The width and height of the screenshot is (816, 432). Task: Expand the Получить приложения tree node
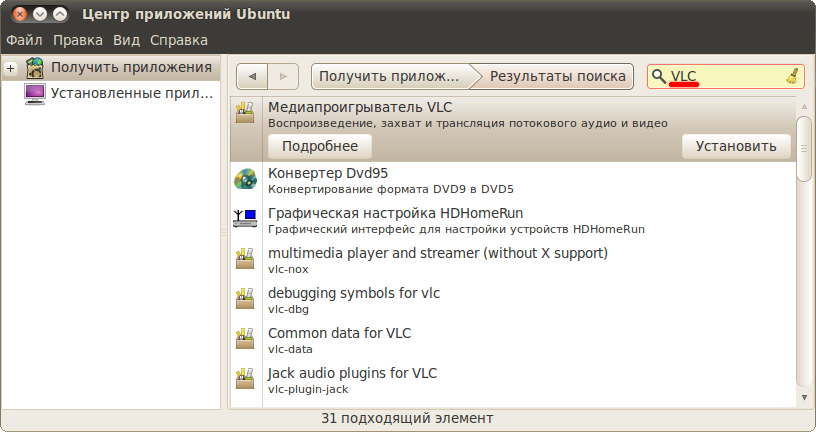(x=10, y=68)
